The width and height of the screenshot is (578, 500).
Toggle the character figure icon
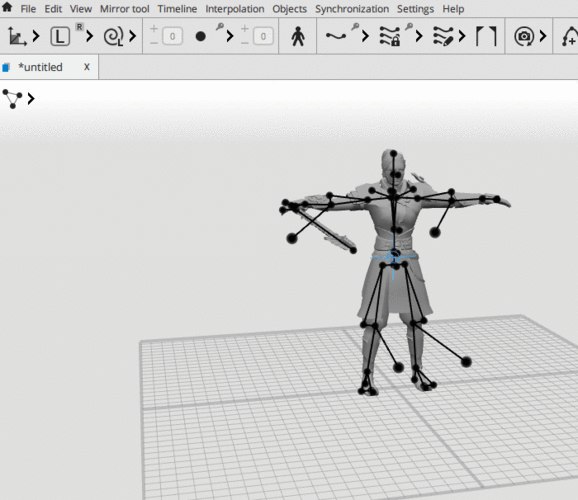[x=298, y=37]
